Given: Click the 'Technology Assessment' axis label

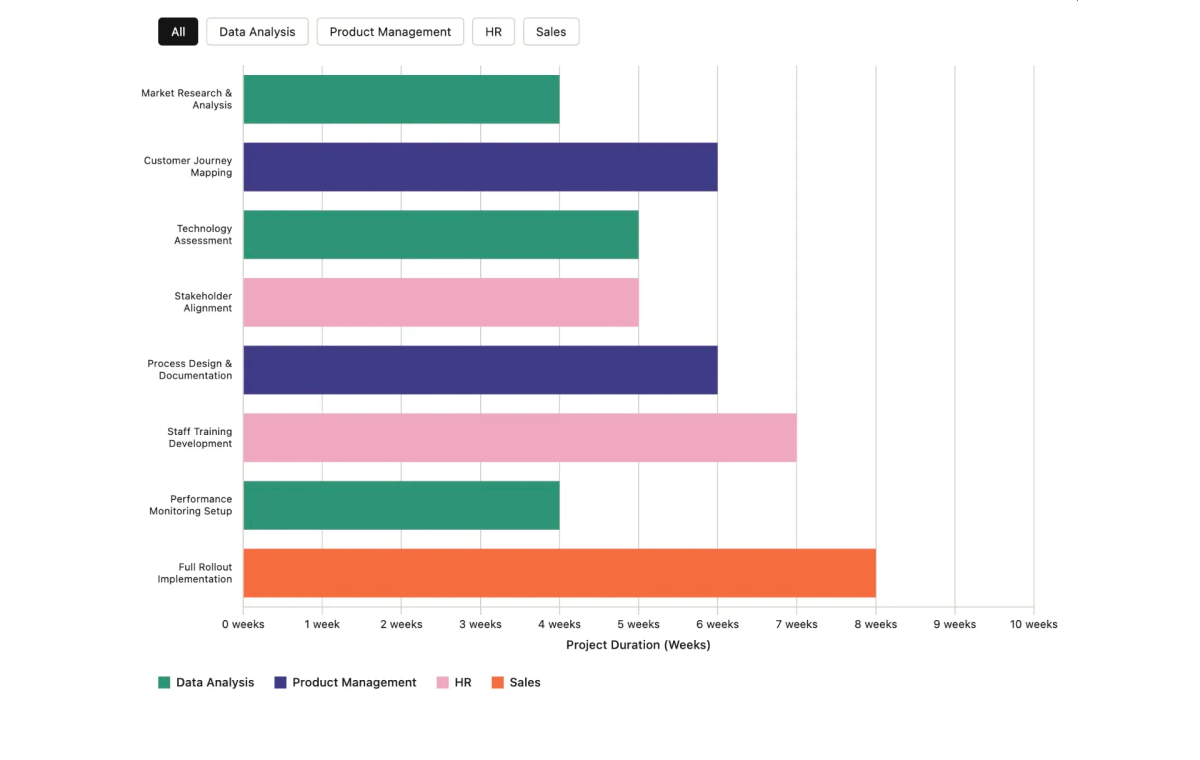Looking at the screenshot, I should [203, 234].
